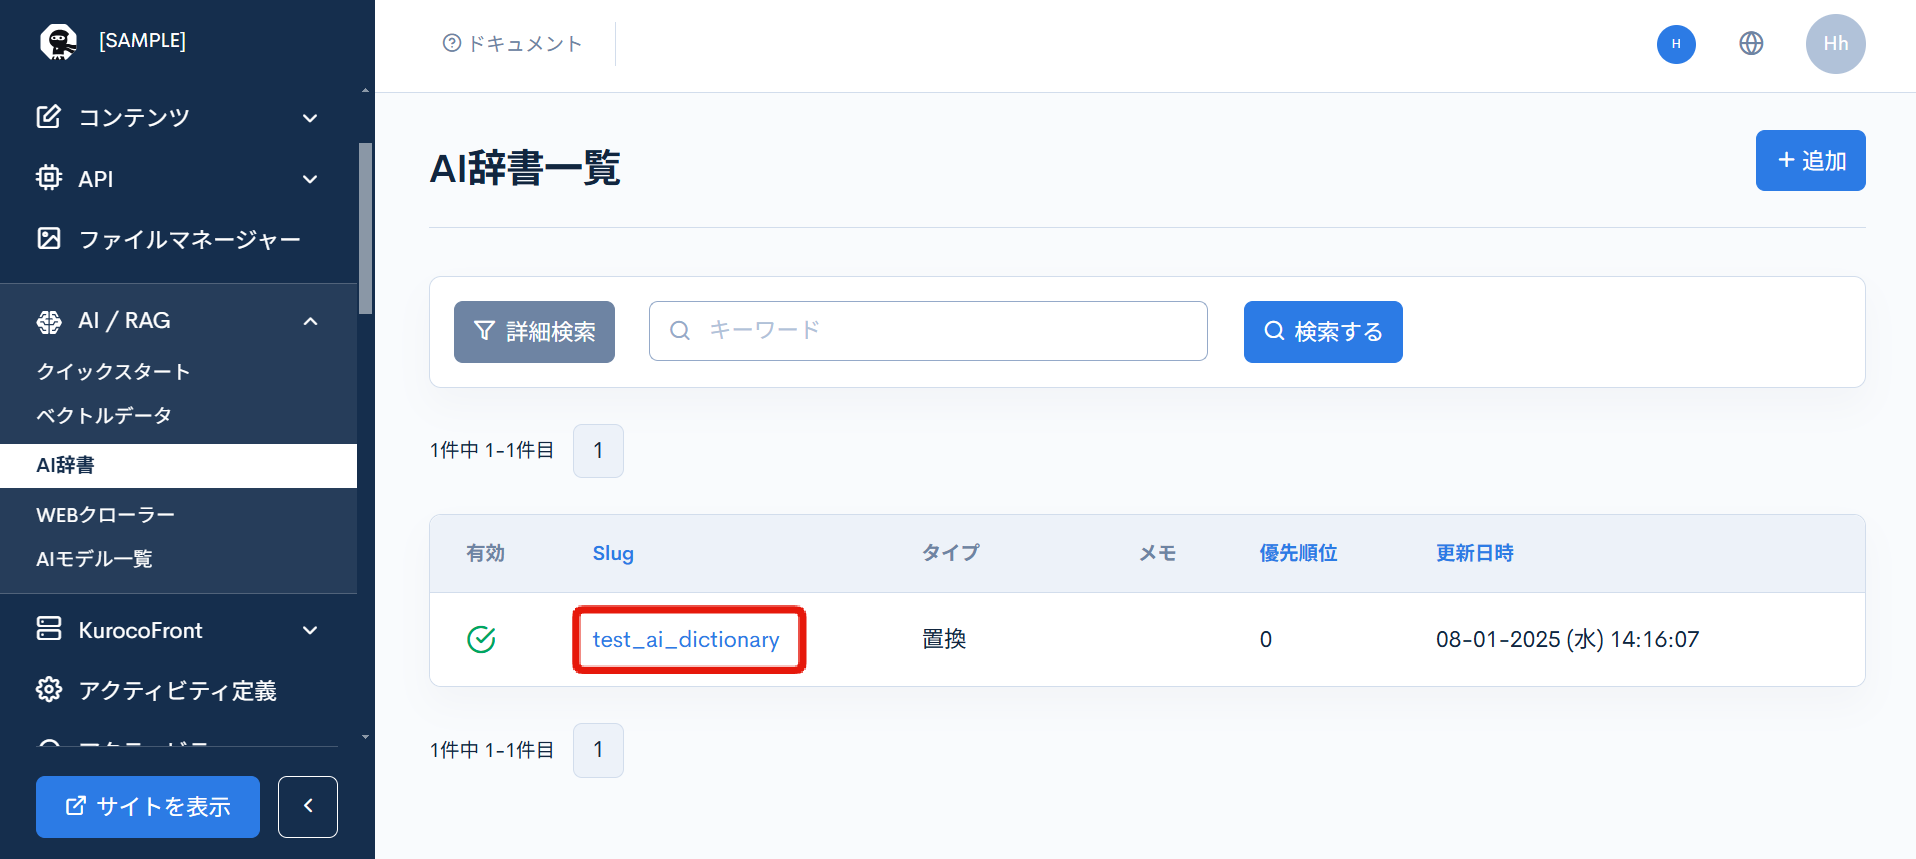
Task: Focus the キーワード search field
Action: click(928, 331)
